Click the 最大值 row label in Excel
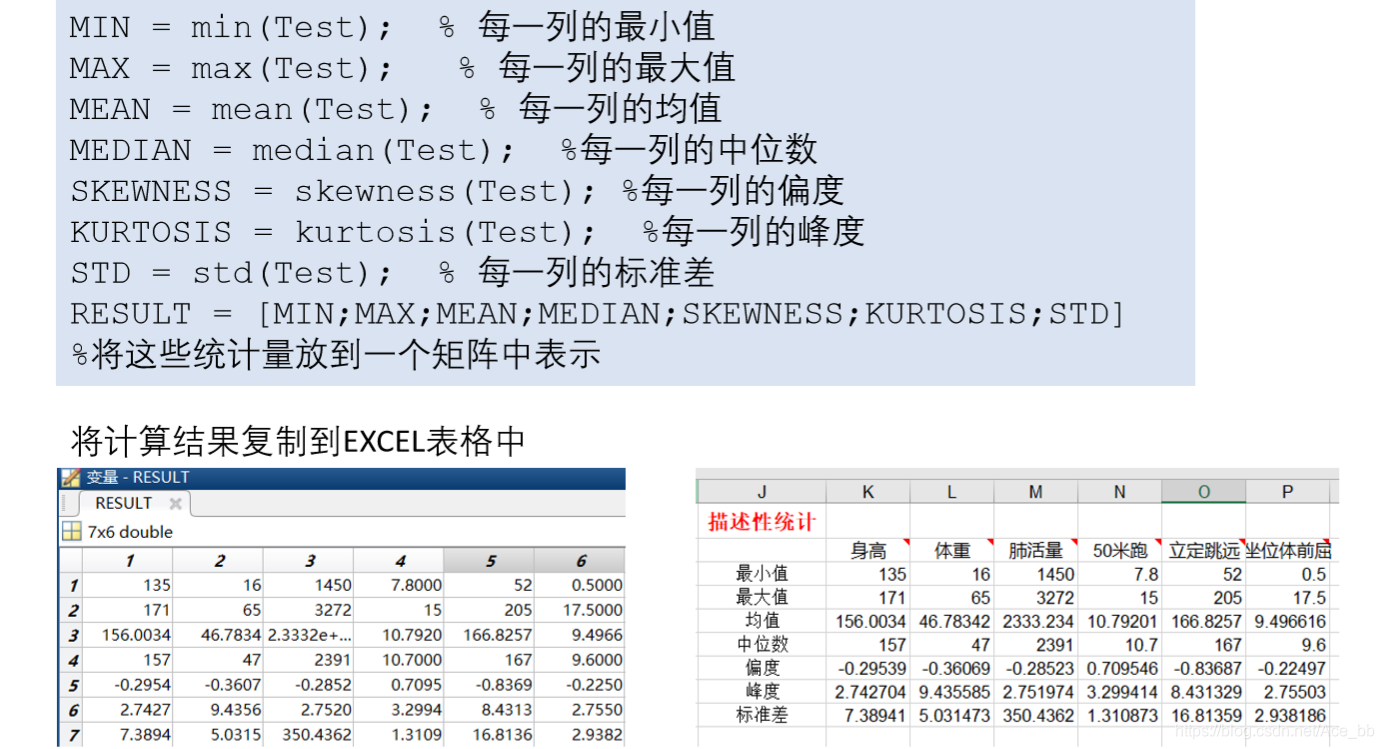The height and width of the screenshot is (749, 1384). pyautogui.click(x=762, y=597)
